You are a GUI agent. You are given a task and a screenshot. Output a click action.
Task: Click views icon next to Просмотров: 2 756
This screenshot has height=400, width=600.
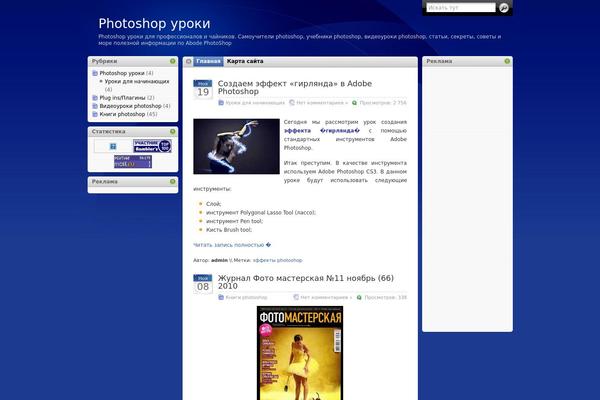tap(354, 103)
